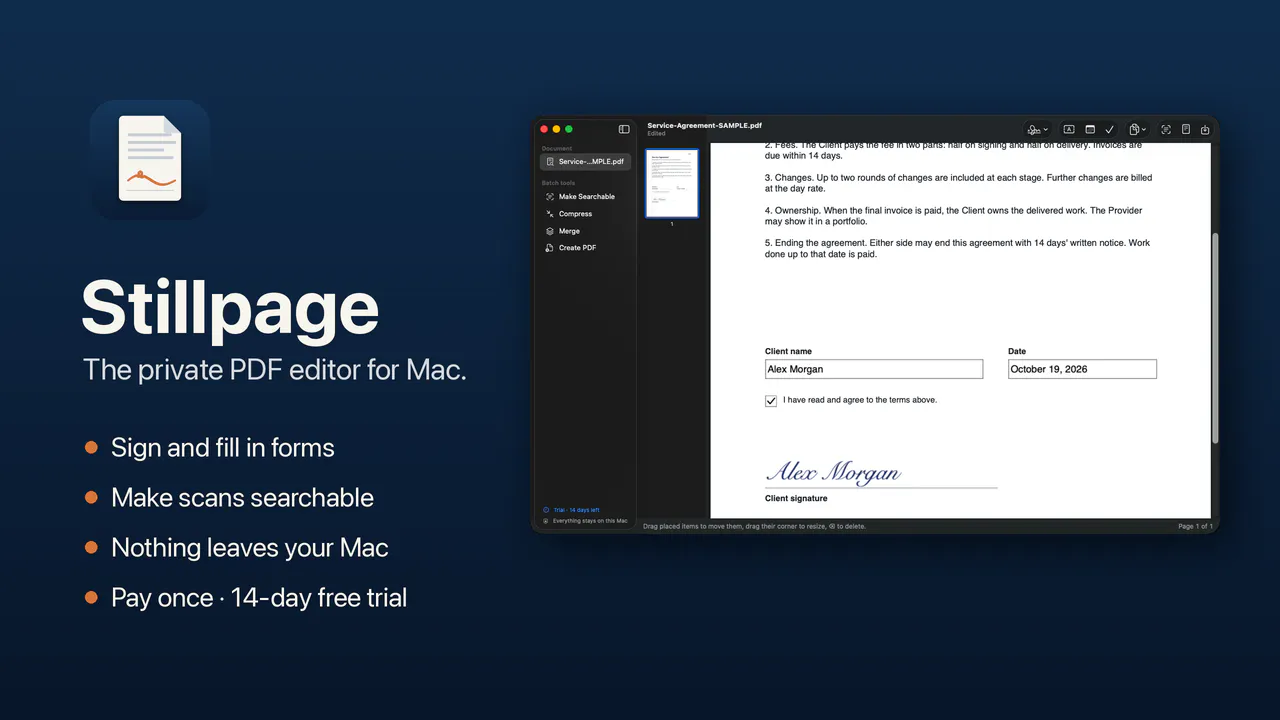Click the 'Batch tools' sidebar heading
Viewport: 1280px width, 720px height.
tap(558, 183)
